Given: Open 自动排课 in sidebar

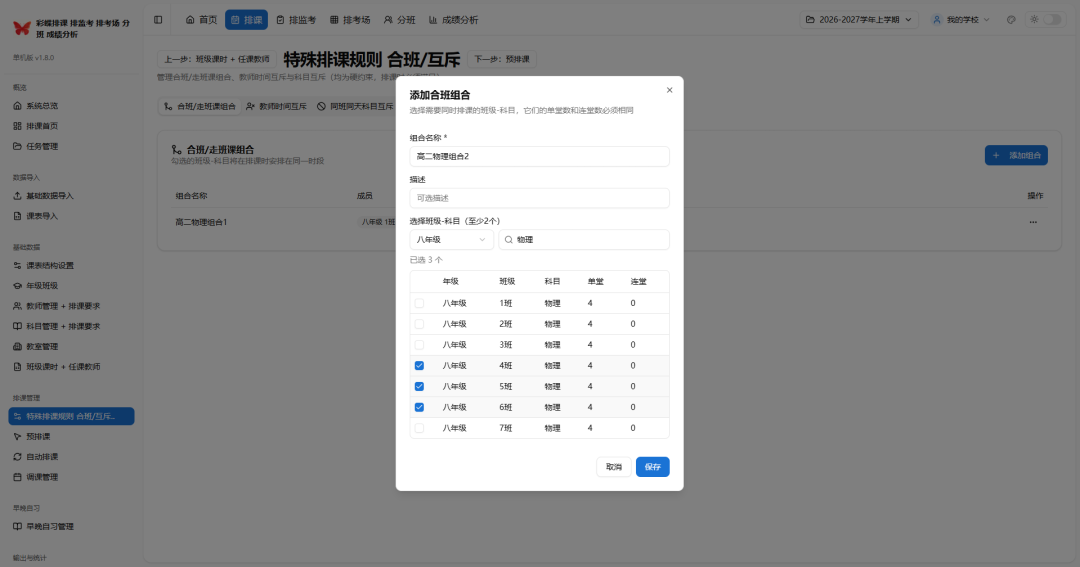Looking at the screenshot, I should 71,457.
